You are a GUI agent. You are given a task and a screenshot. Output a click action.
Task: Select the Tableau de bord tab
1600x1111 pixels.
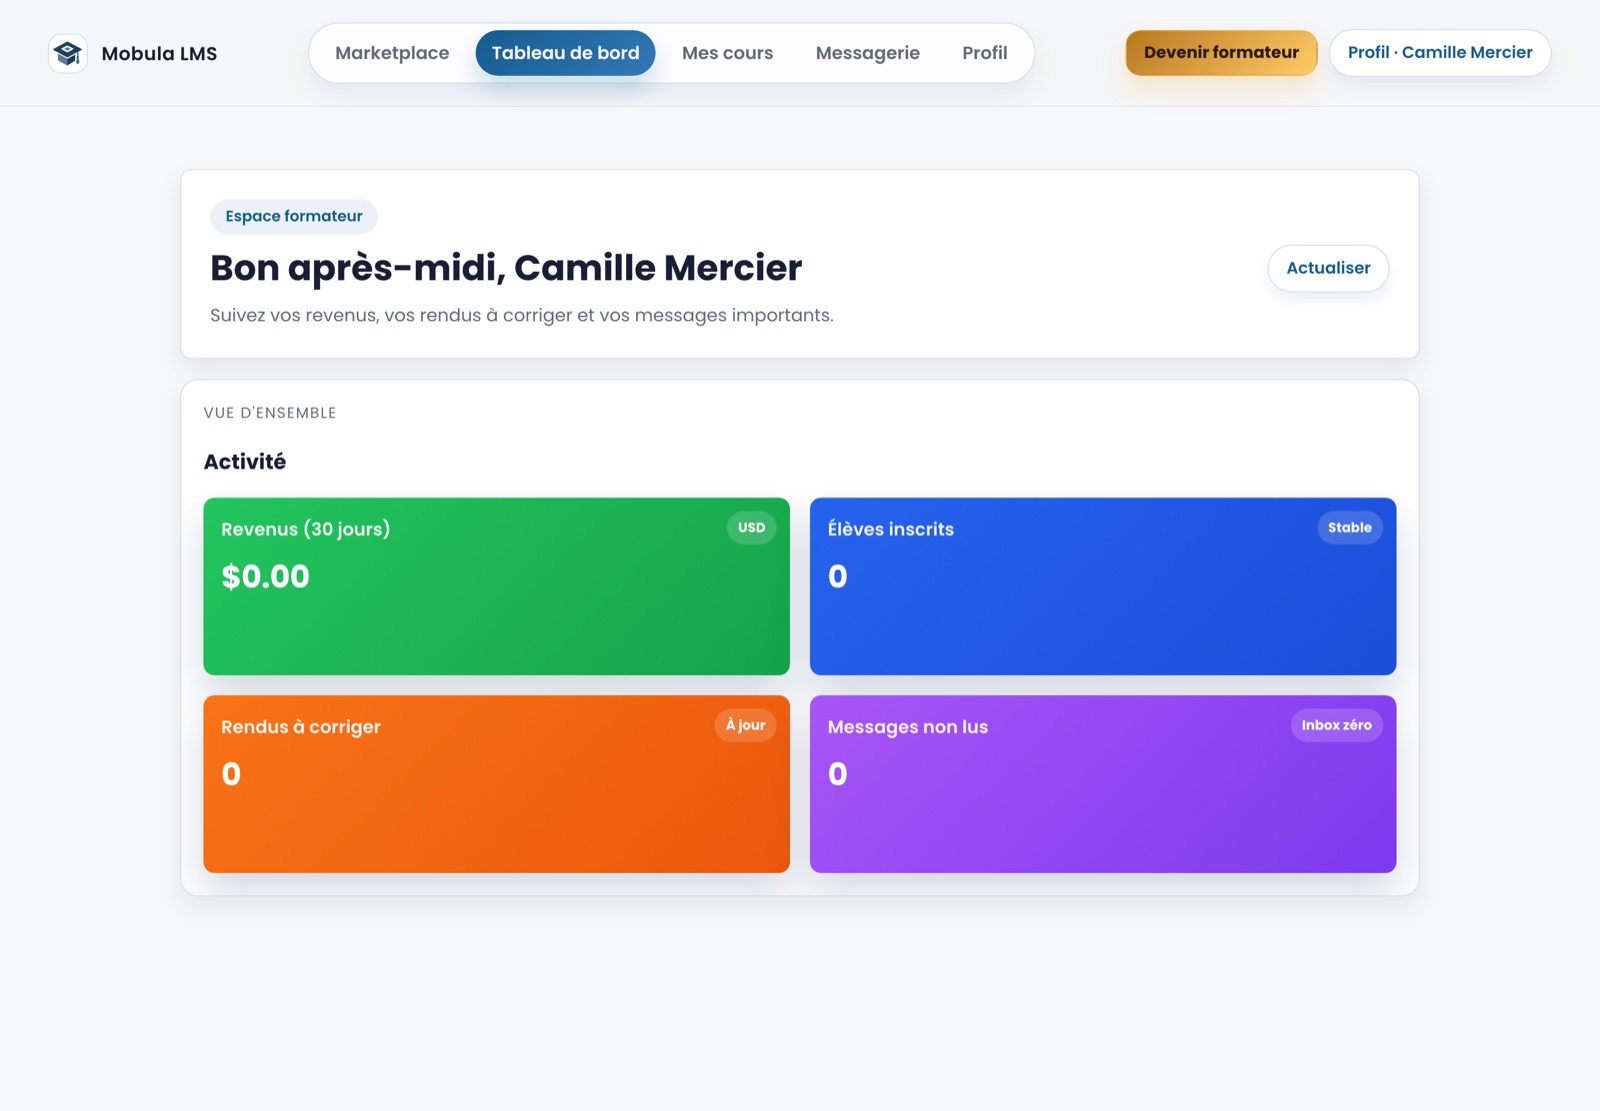565,53
